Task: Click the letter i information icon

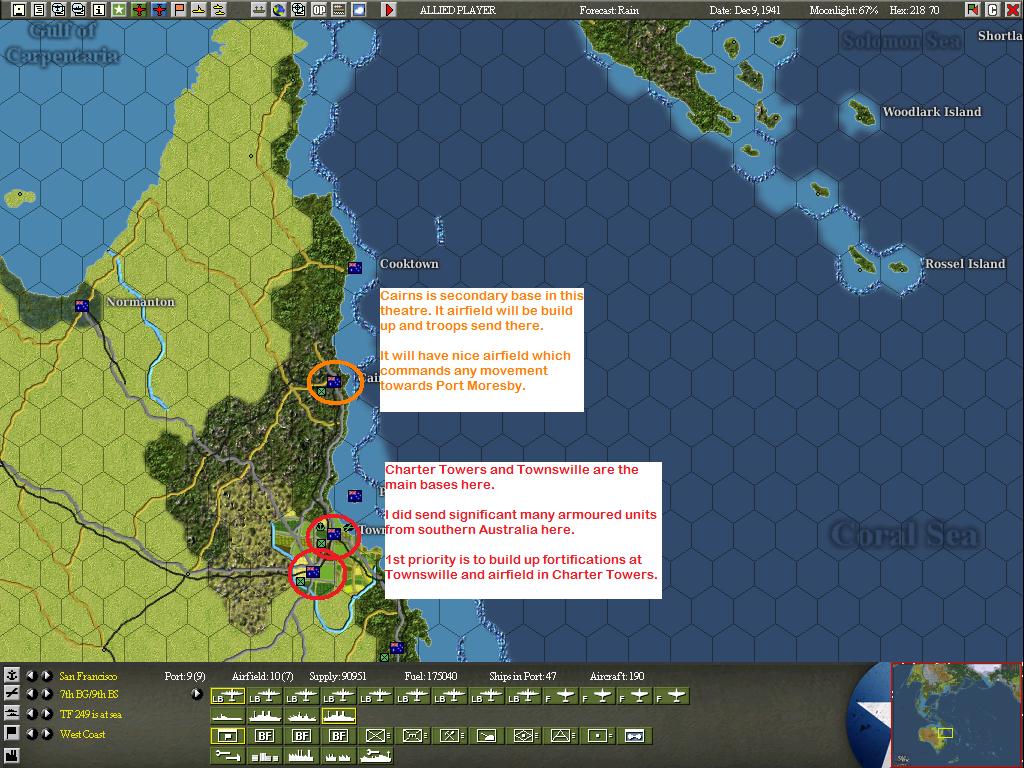Action: pos(99,10)
